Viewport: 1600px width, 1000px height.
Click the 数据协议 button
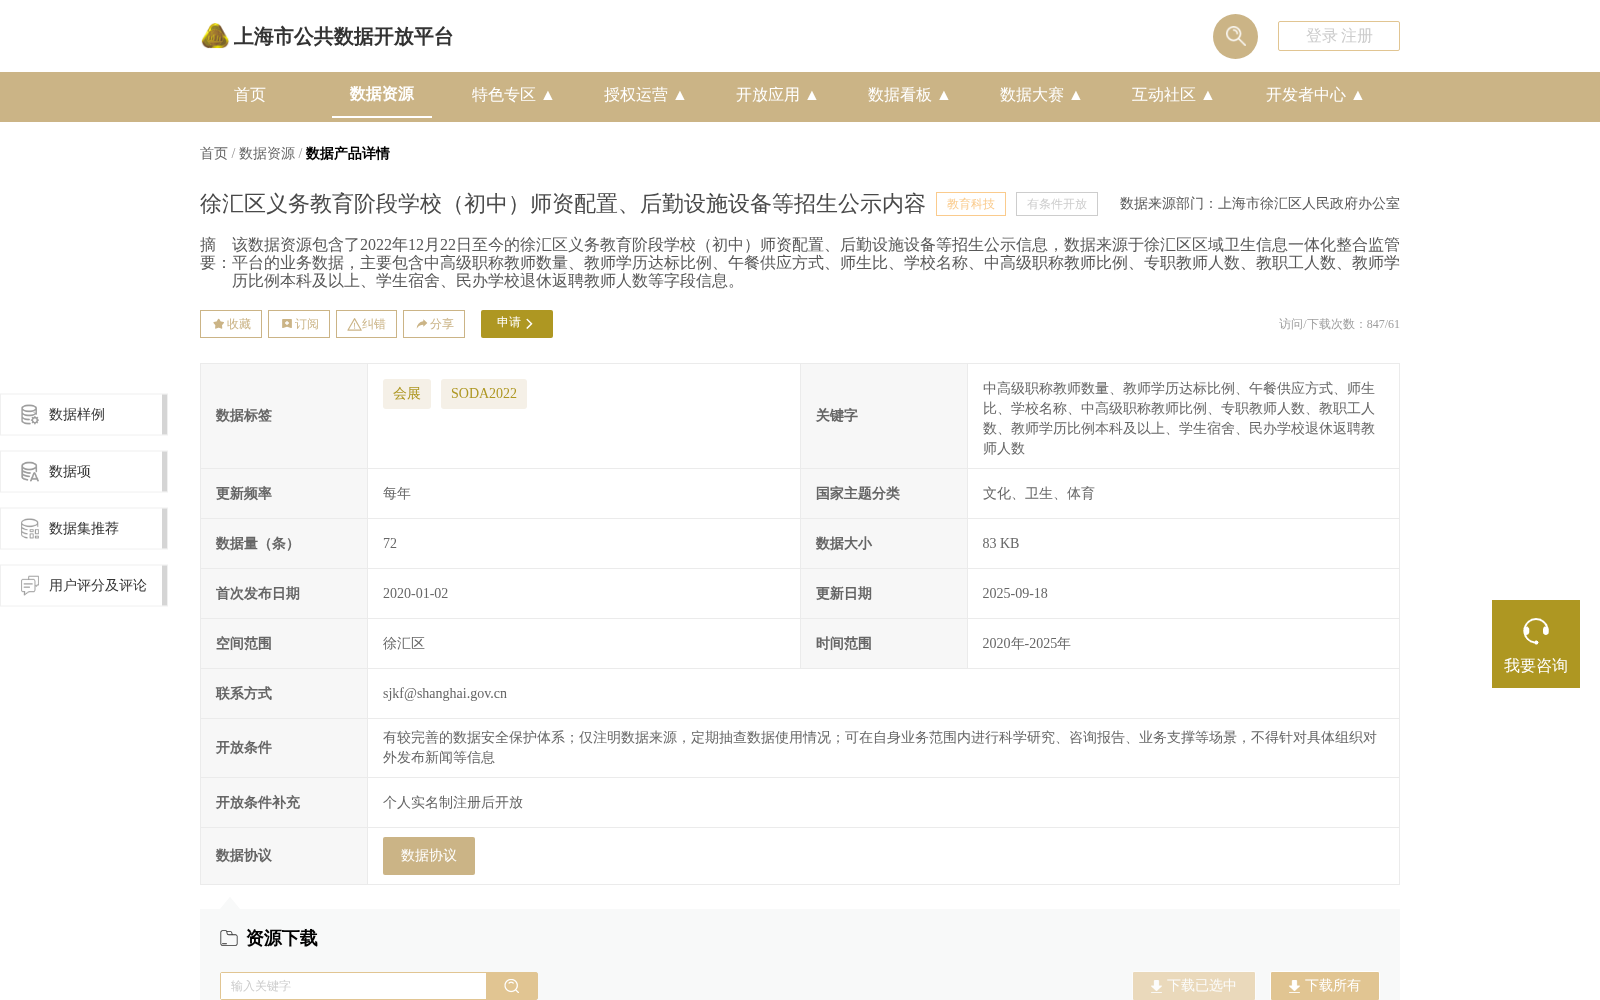pos(429,856)
